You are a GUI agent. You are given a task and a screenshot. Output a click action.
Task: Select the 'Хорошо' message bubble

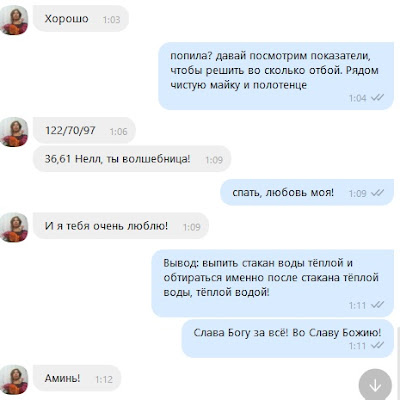(81, 19)
